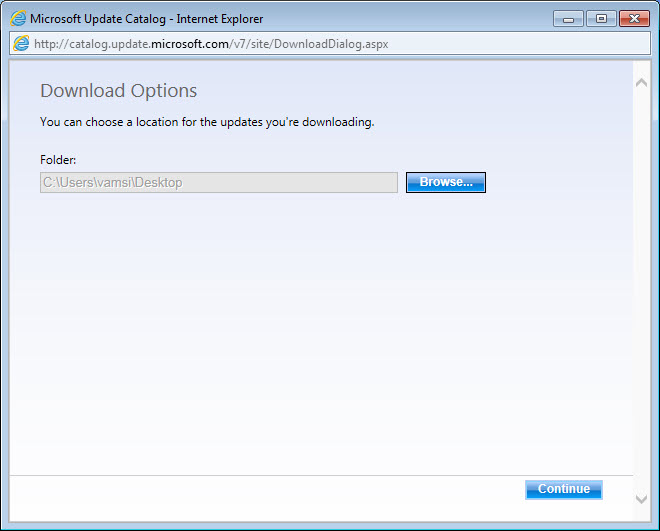The height and width of the screenshot is (531, 660).
Task: Click the Download Options heading
Action: (x=119, y=90)
